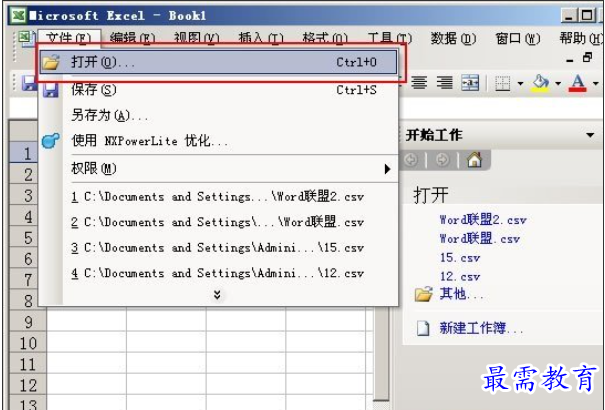Image resolution: width=605 pixels, height=410 pixels.
Task: Restore the workbook window
Action: pyautogui.click(x=587, y=57)
